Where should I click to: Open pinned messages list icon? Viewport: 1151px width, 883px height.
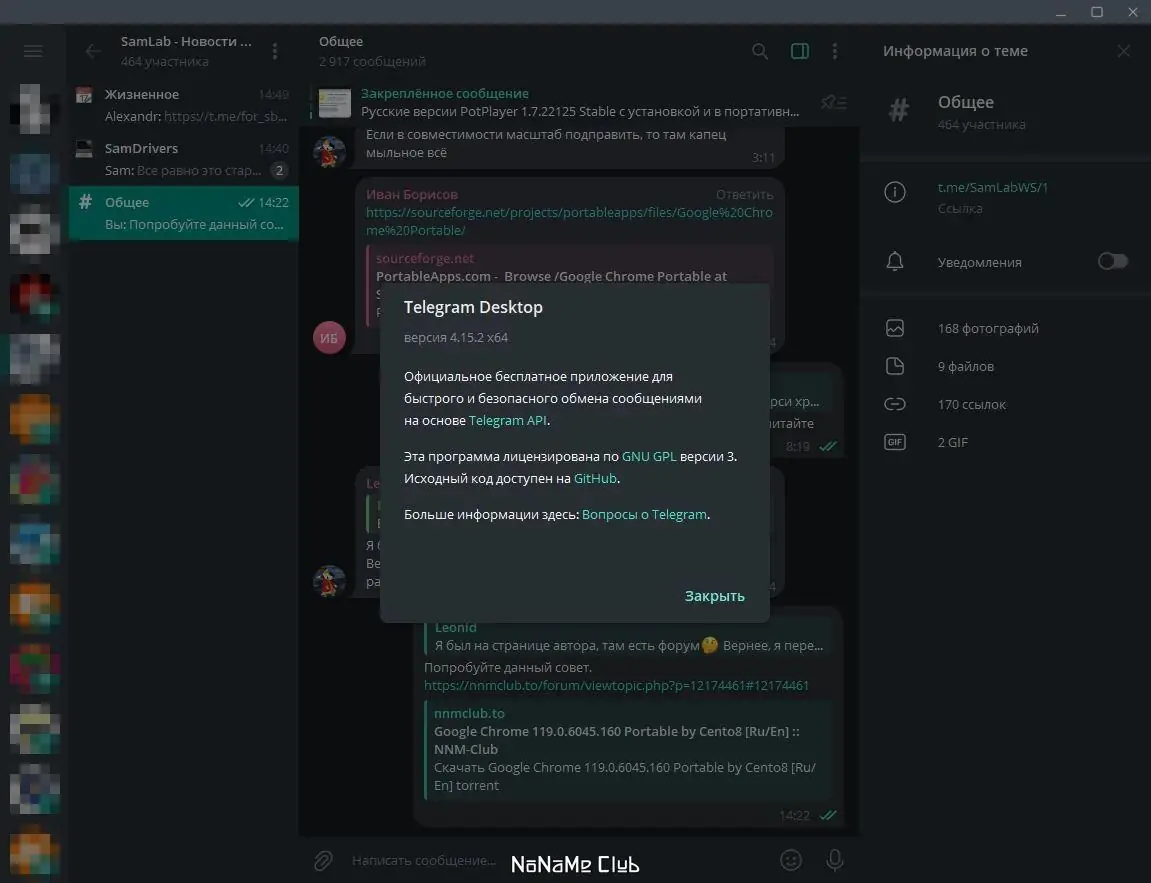pyautogui.click(x=834, y=102)
